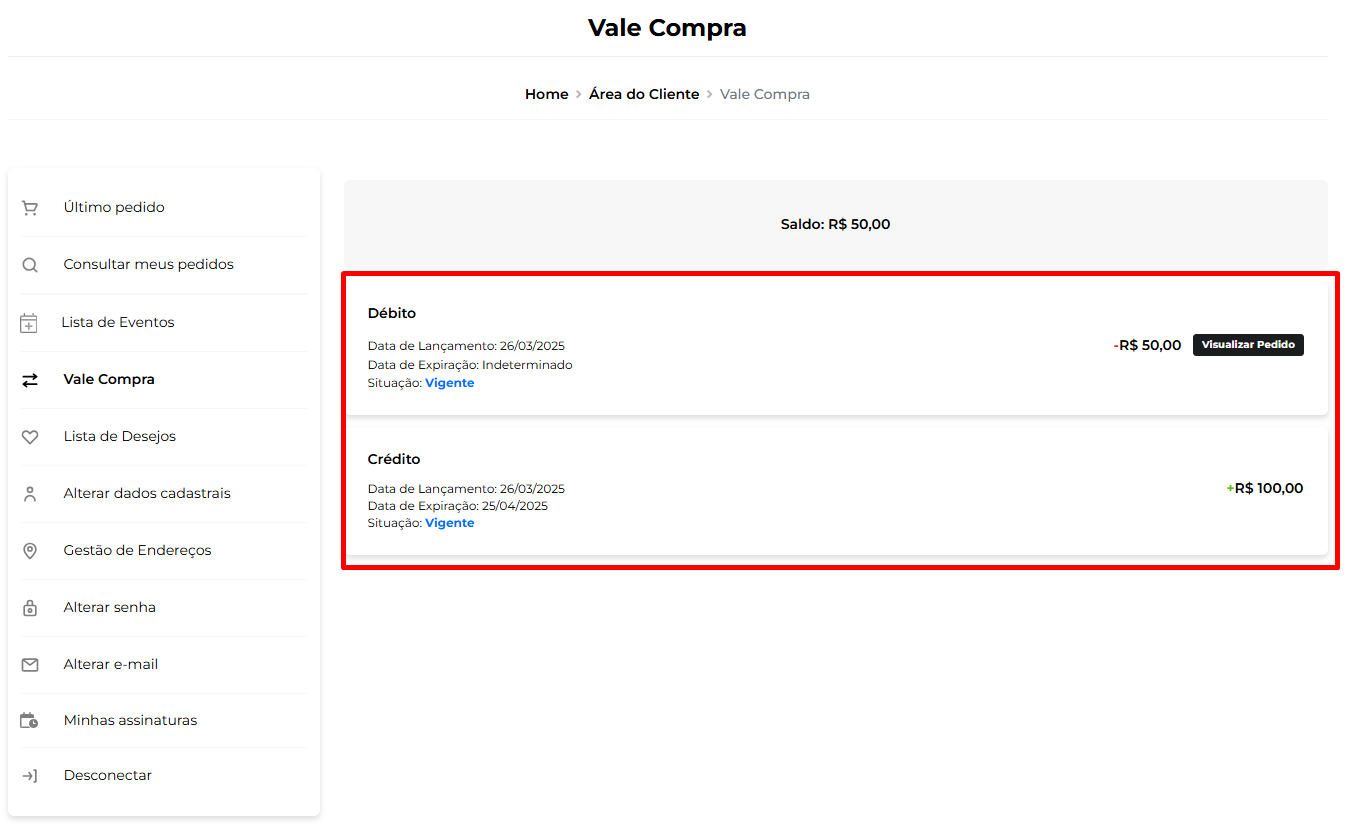The image size is (1349, 830).
Task: Click the shopping cart icon for Último pedido
Action: (x=30, y=208)
